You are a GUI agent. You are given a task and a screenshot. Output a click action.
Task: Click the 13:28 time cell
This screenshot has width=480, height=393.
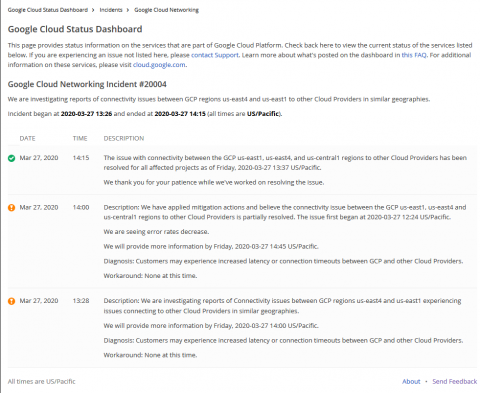click(81, 301)
